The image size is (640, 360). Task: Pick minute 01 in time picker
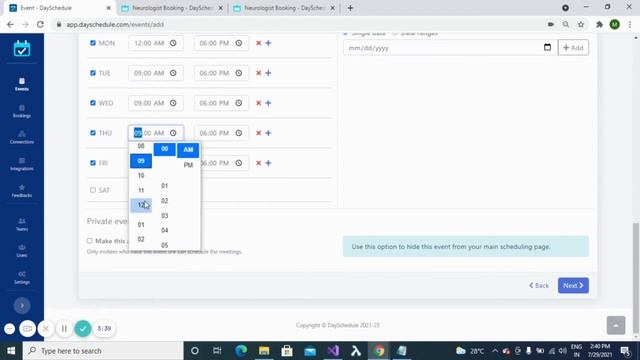pos(164,186)
